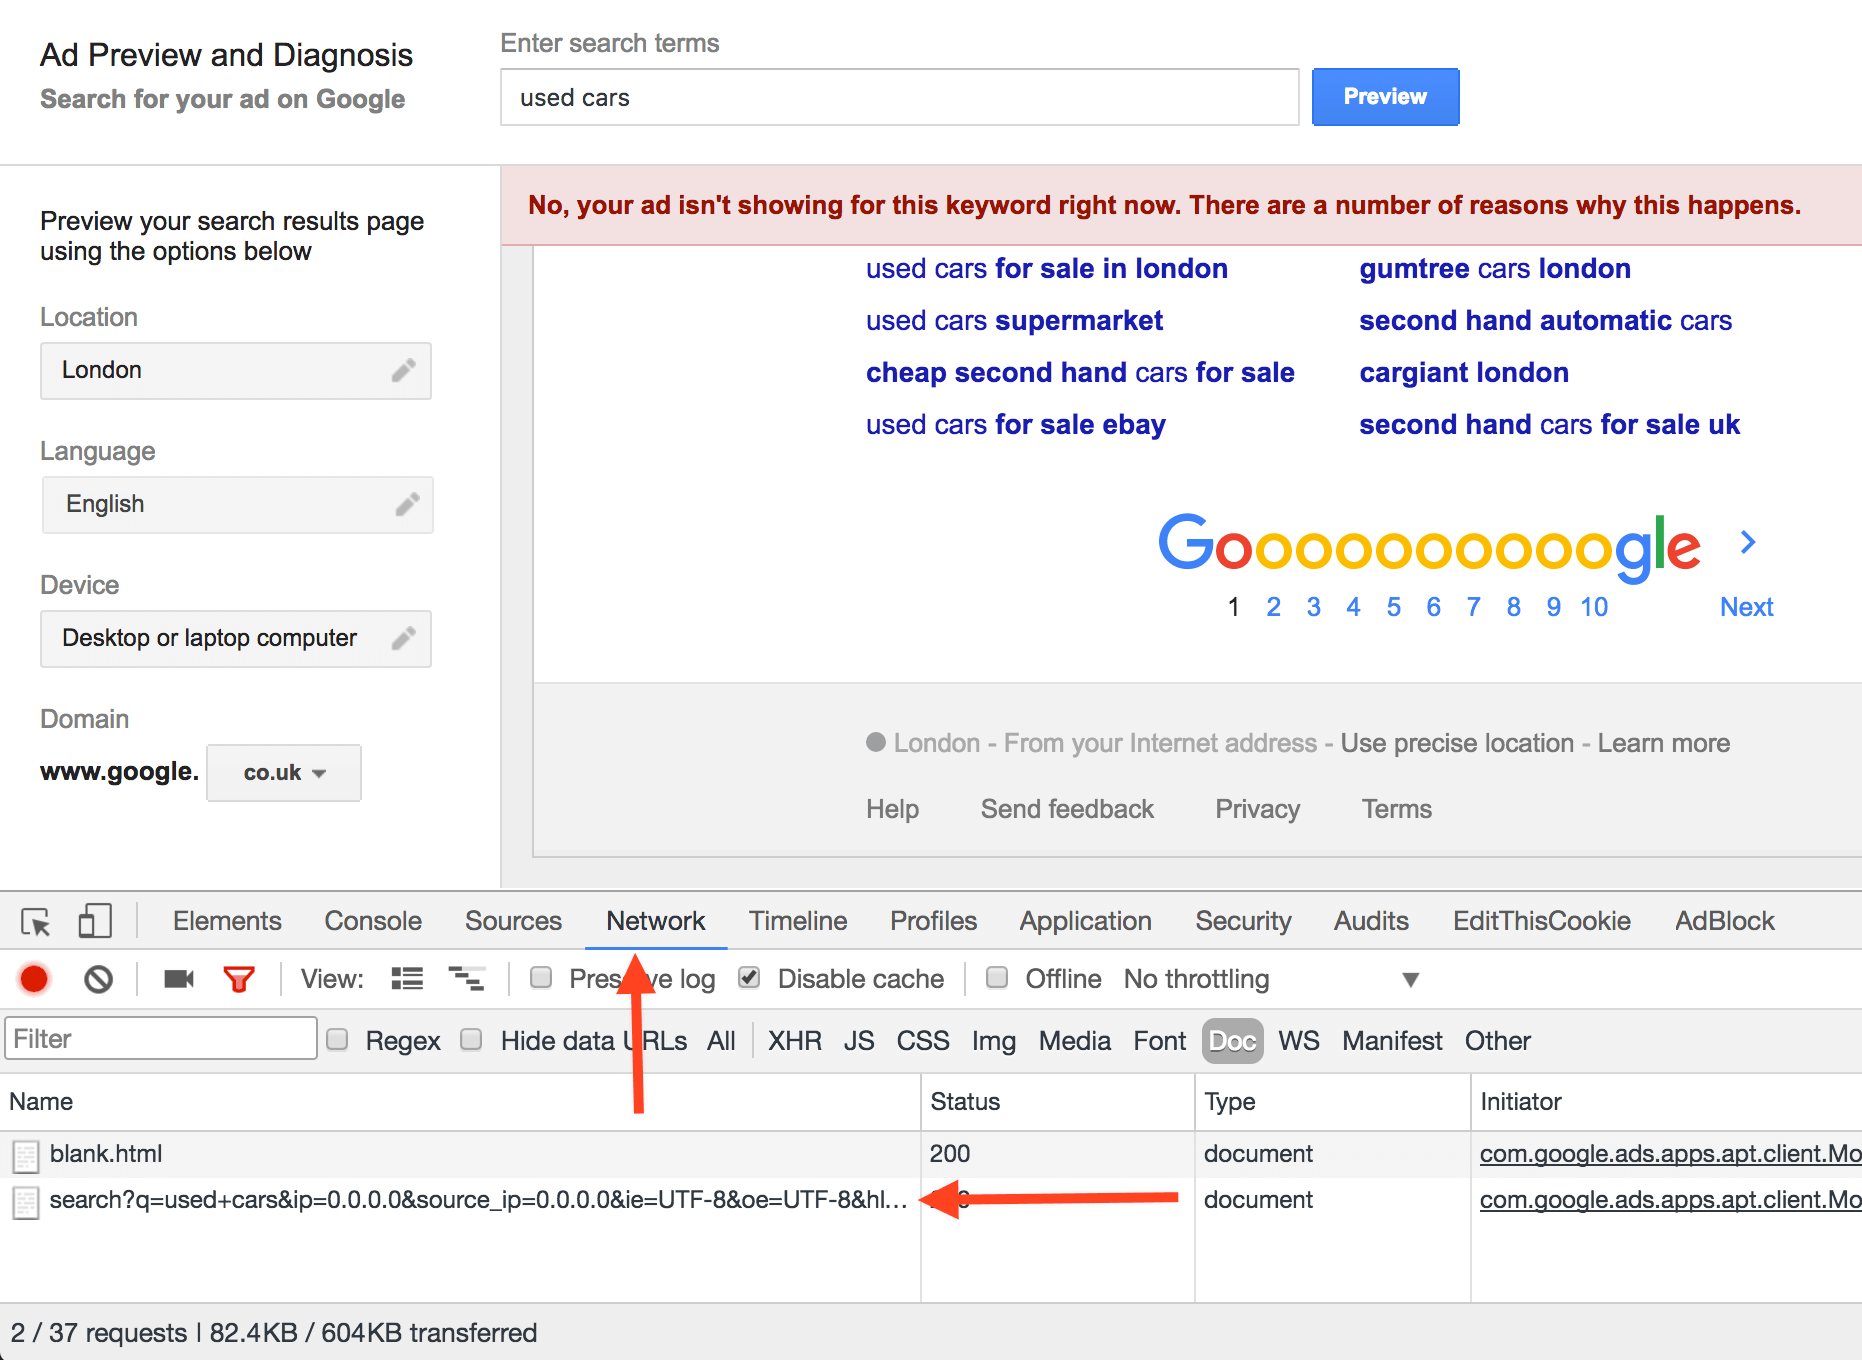
Task: Switch to the Sources tab
Action: (x=513, y=921)
